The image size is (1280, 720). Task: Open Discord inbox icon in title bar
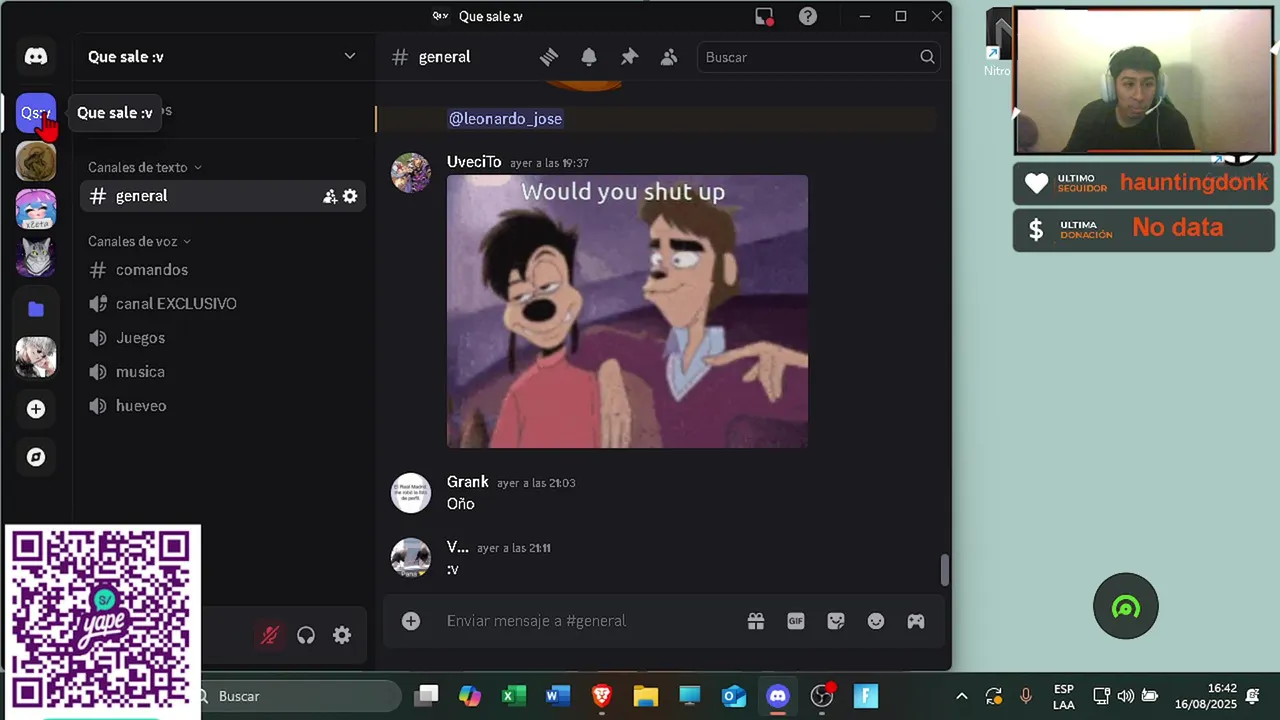[x=764, y=16]
